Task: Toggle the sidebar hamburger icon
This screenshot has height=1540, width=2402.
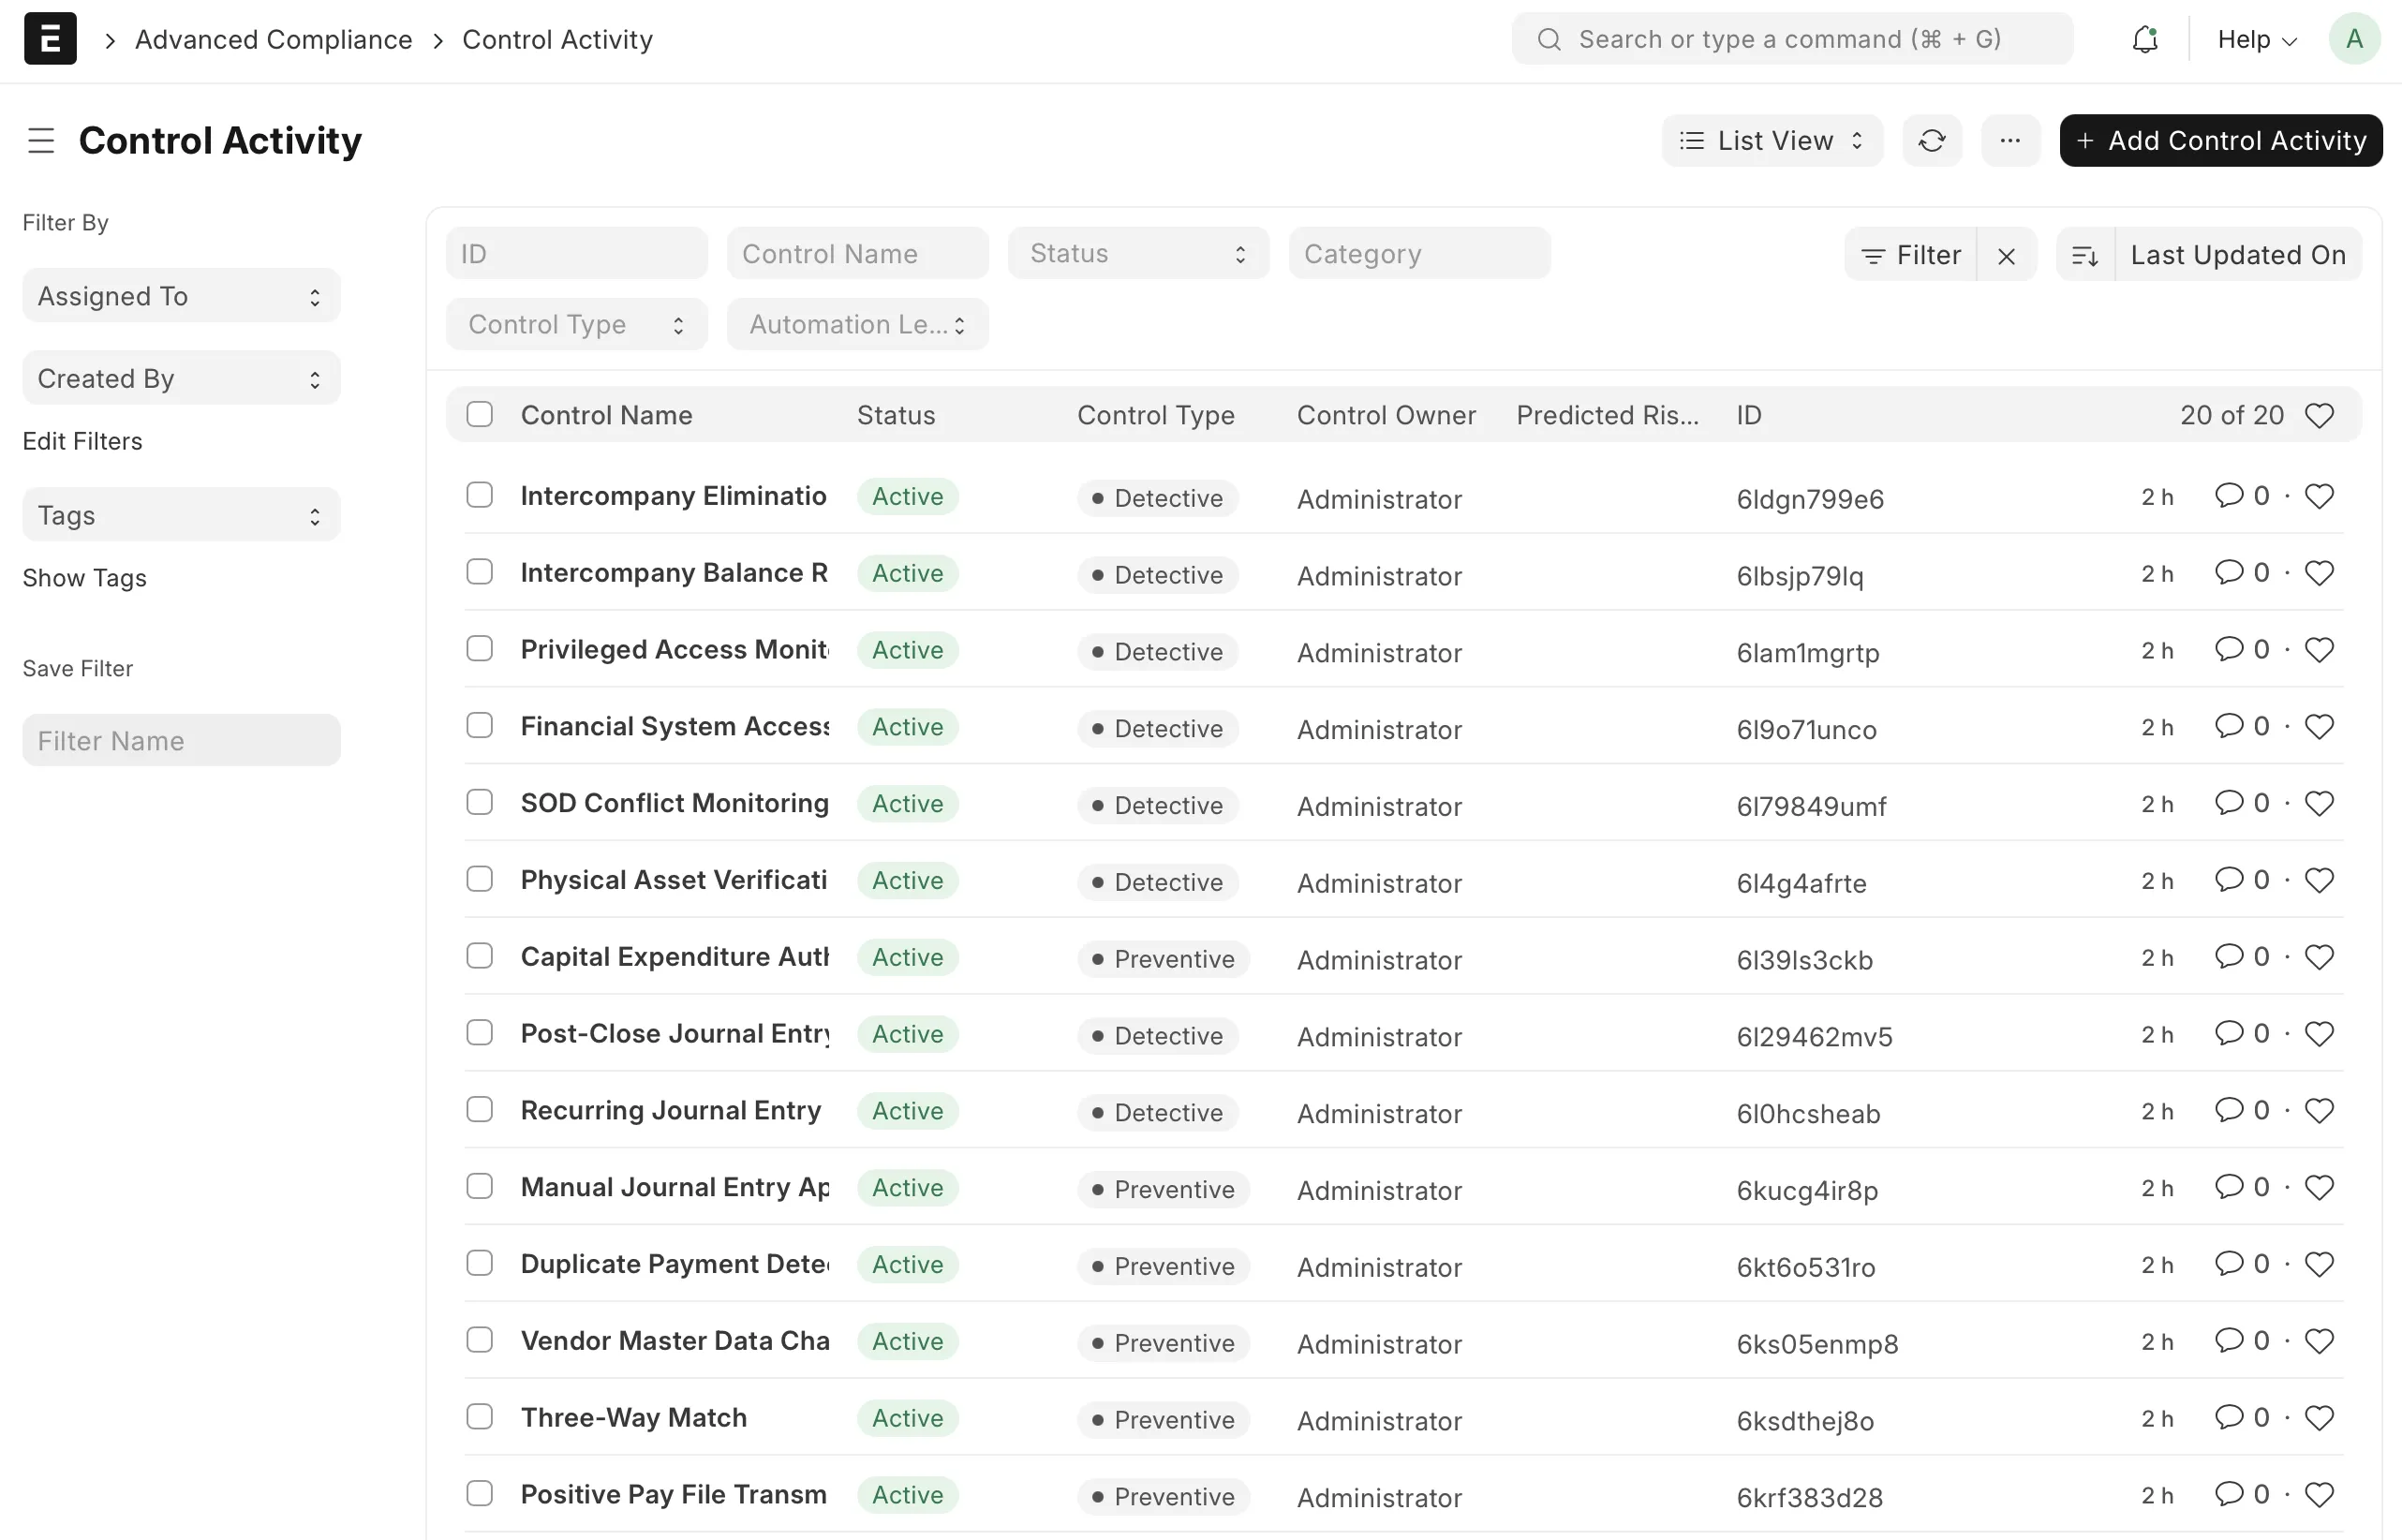Action: (x=41, y=141)
